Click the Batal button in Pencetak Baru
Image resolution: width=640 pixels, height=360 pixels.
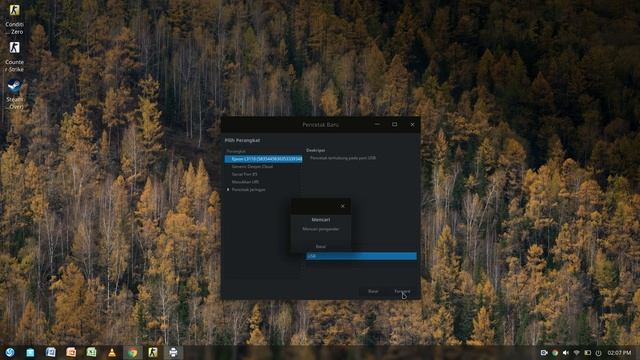point(373,291)
